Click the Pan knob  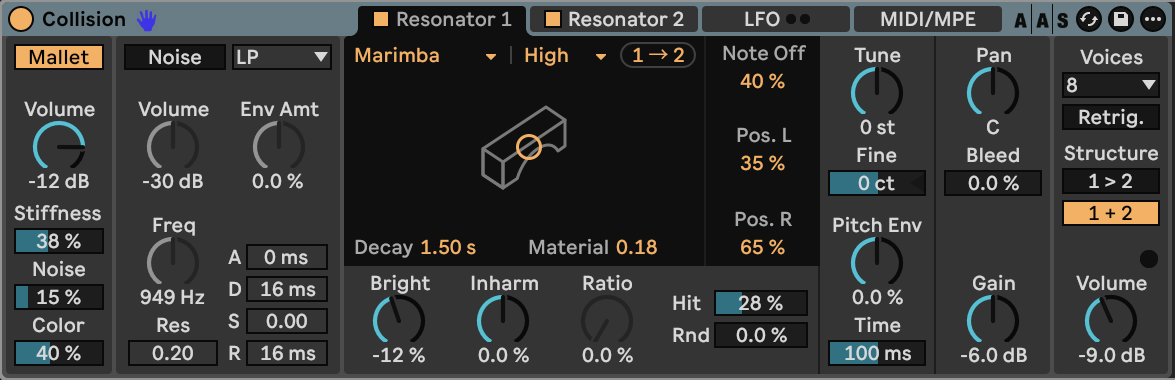point(993,91)
